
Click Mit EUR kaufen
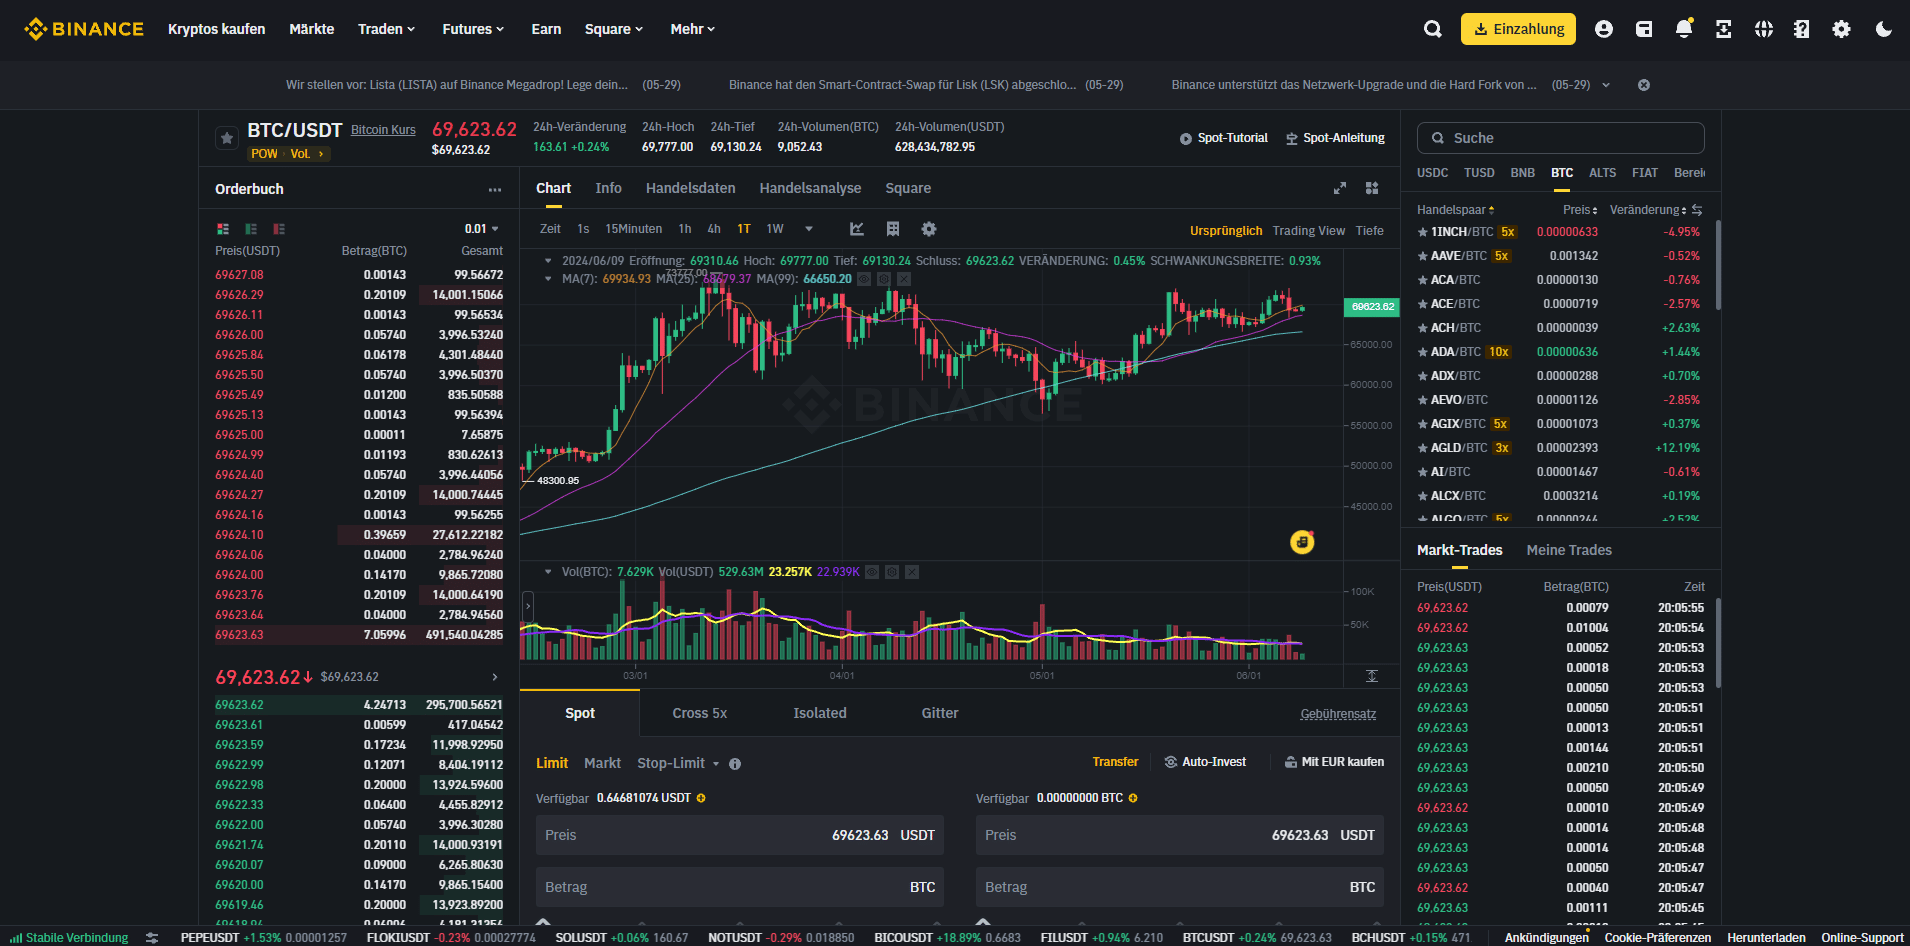tap(1334, 762)
